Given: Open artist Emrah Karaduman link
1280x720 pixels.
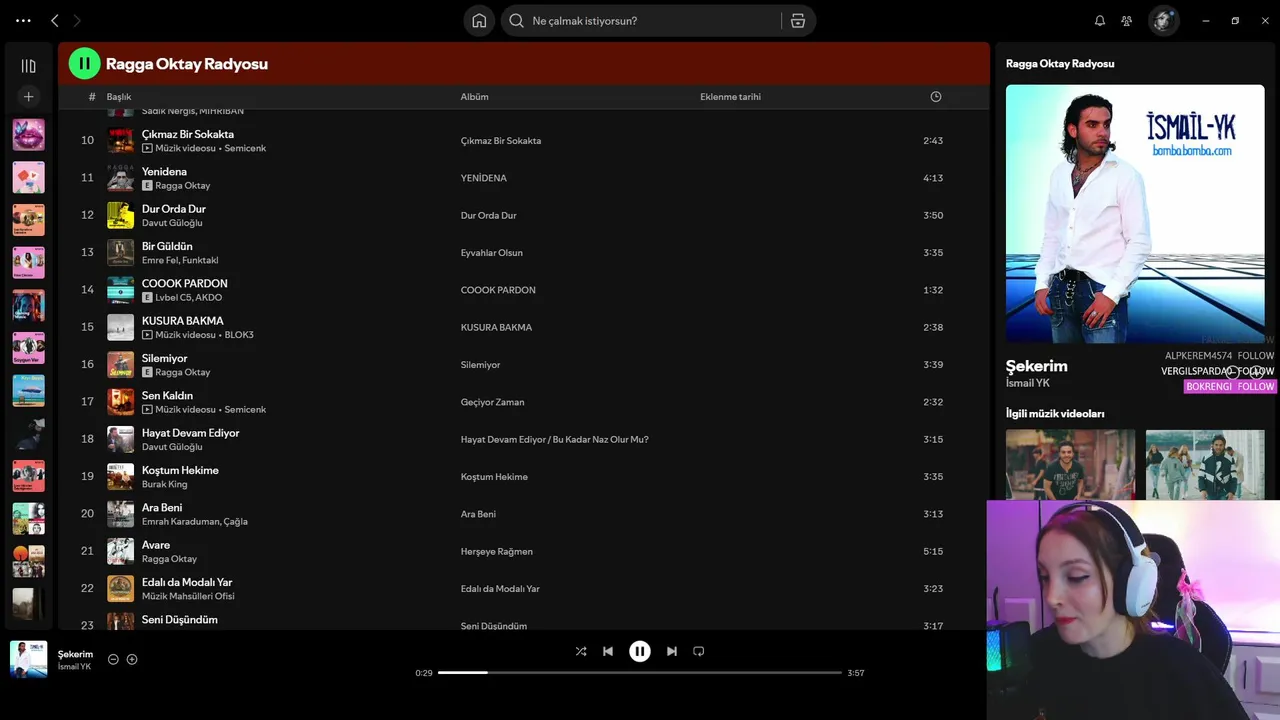Looking at the screenshot, I should click(x=181, y=522).
